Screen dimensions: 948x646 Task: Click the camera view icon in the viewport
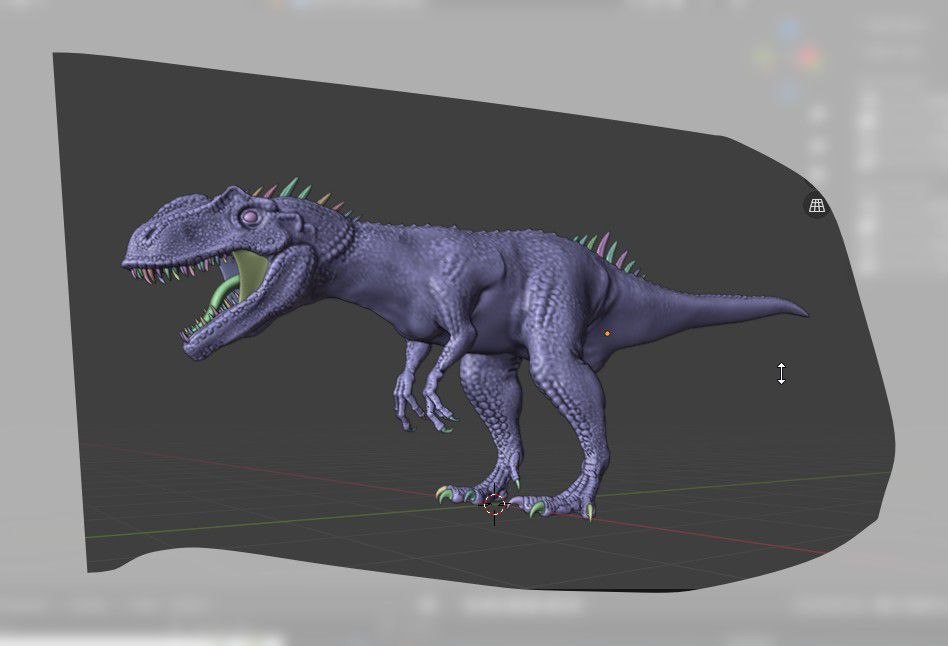point(815,206)
